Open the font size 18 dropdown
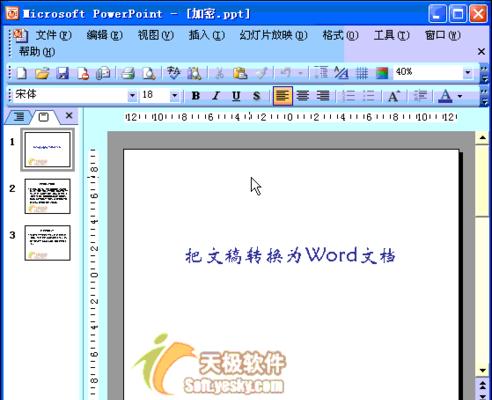Viewport: 492px width, 400px height. [174, 96]
